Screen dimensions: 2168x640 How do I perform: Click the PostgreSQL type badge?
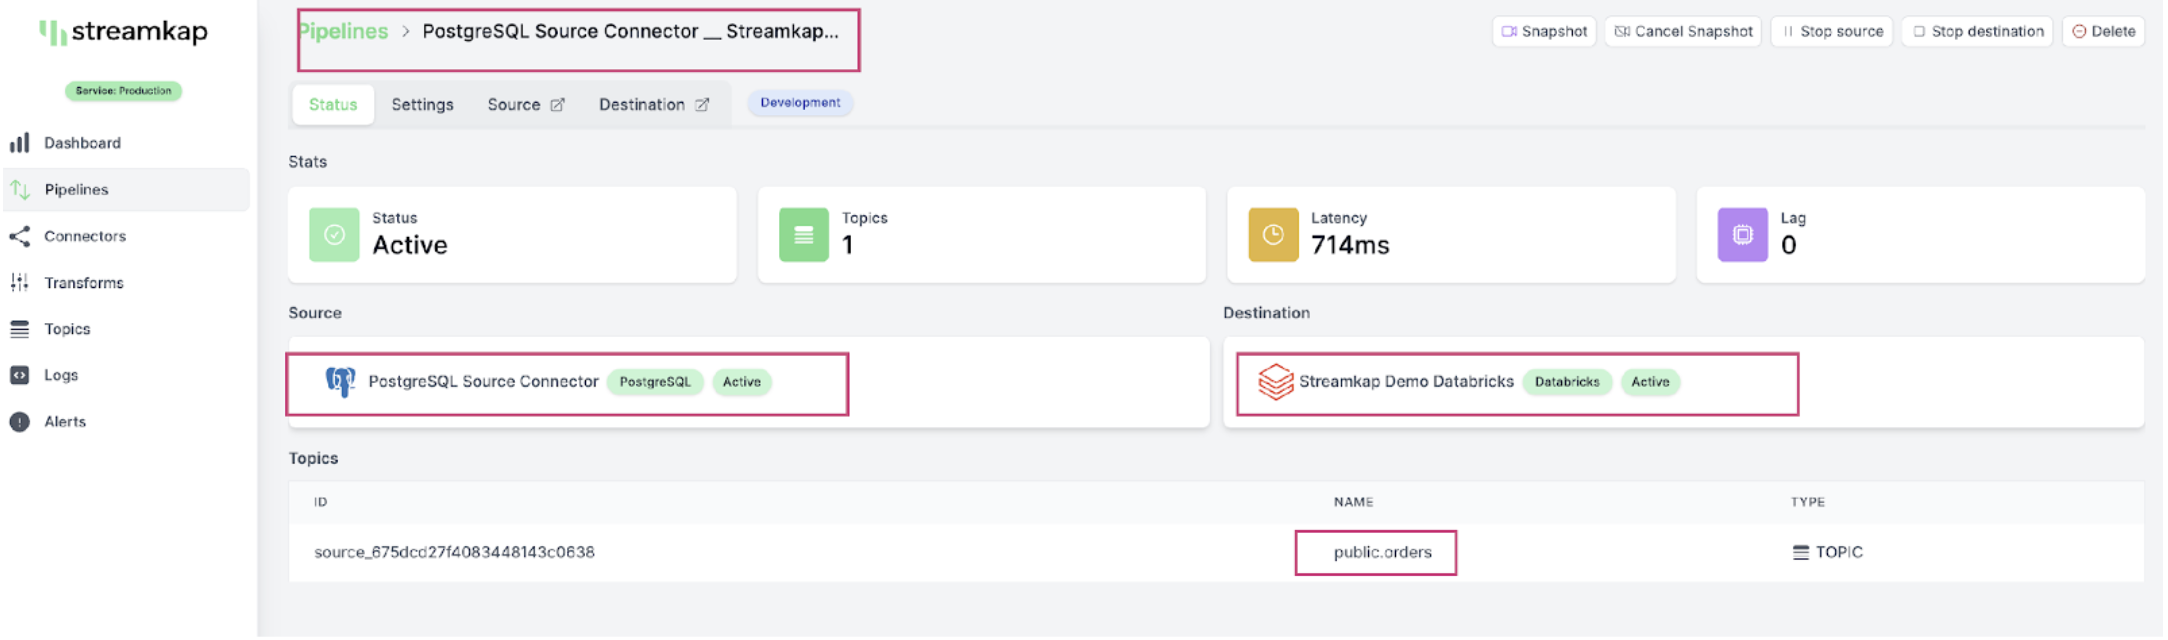(655, 382)
